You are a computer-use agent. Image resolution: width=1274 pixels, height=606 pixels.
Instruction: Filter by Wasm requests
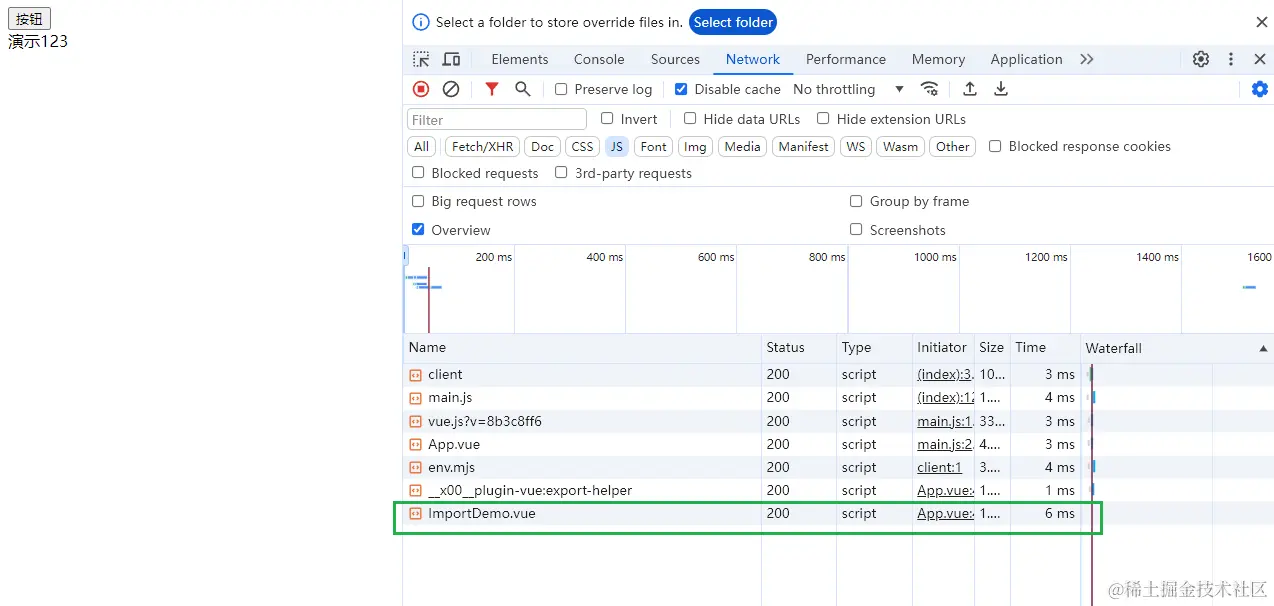coord(900,146)
